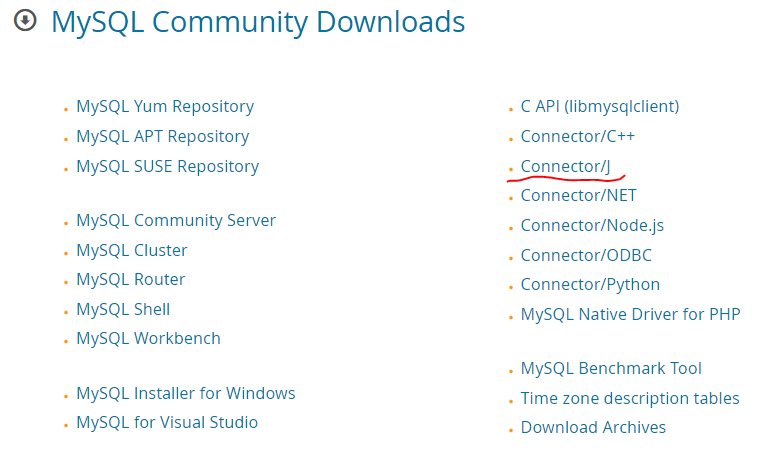Open MySQL for Visual Studio link
Screen dimensions: 782x467
point(167,423)
